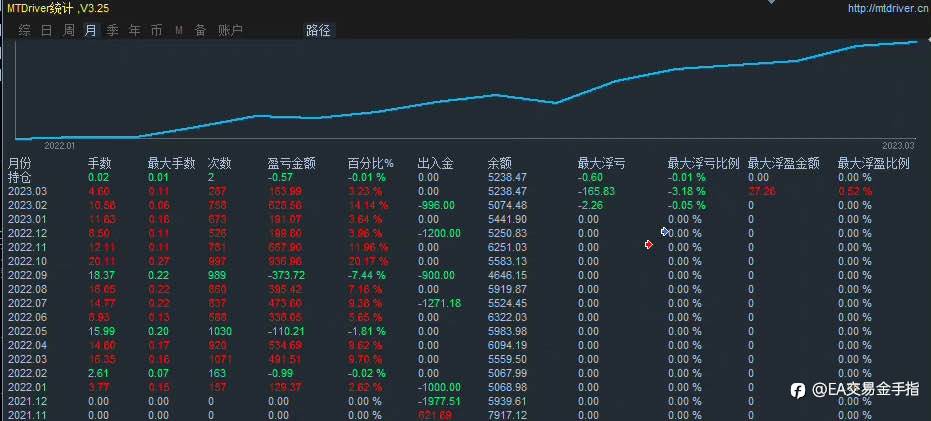Switch to the 年 yearly tab
The width and height of the screenshot is (931, 421).
click(x=135, y=30)
